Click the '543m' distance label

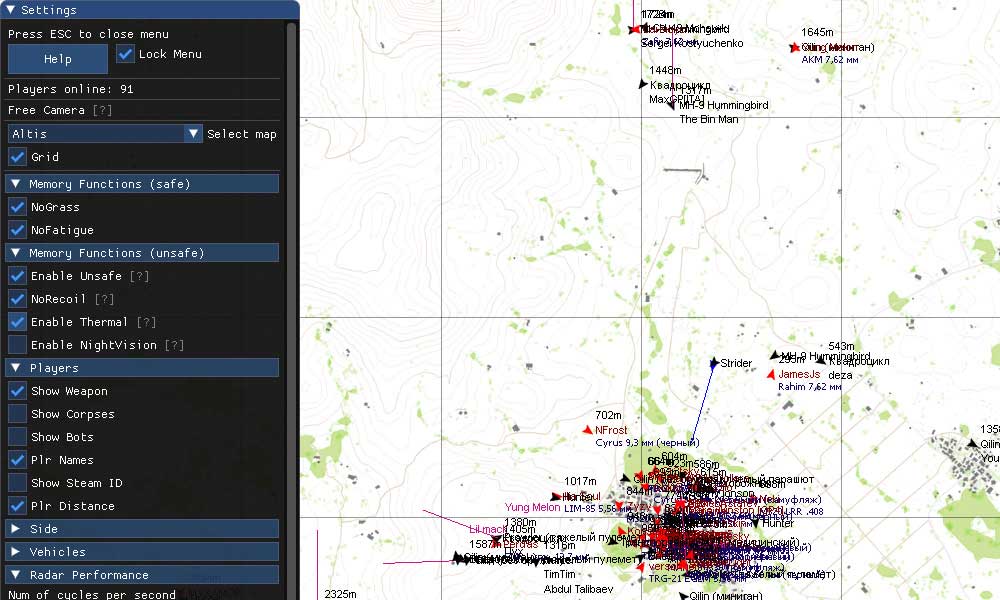point(841,346)
